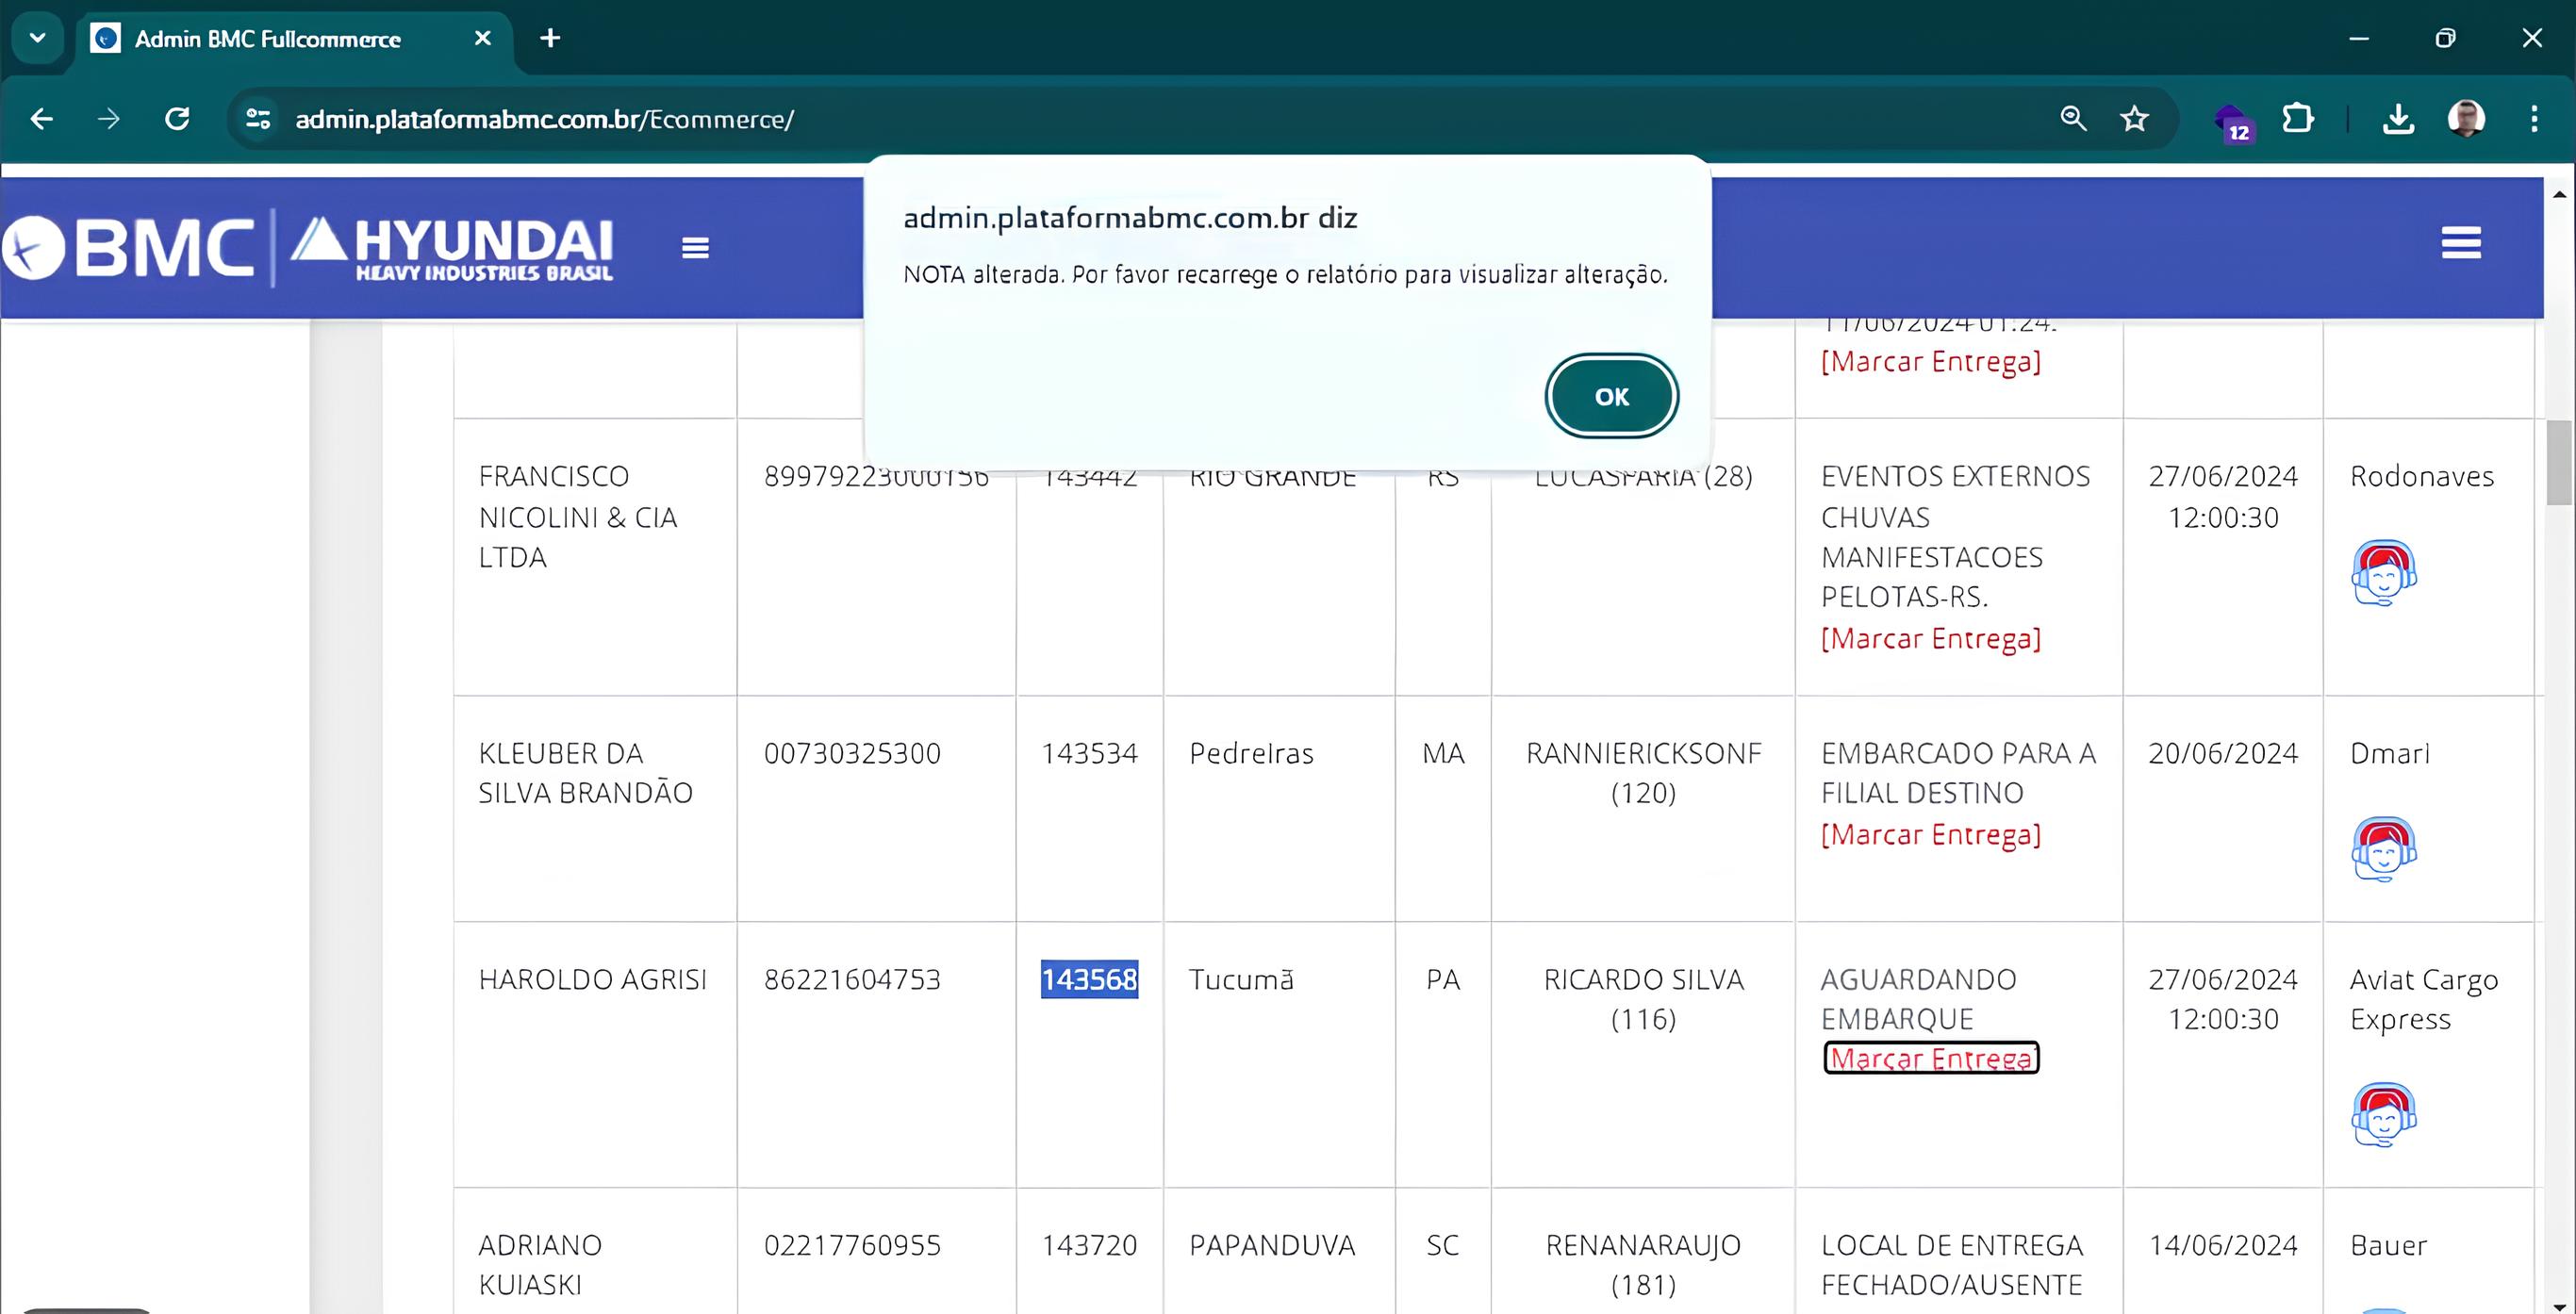Select seller RENANARAUJO (181)
Image resolution: width=2576 pixels, height=1314 pixels.
tap(1643, 1265)
